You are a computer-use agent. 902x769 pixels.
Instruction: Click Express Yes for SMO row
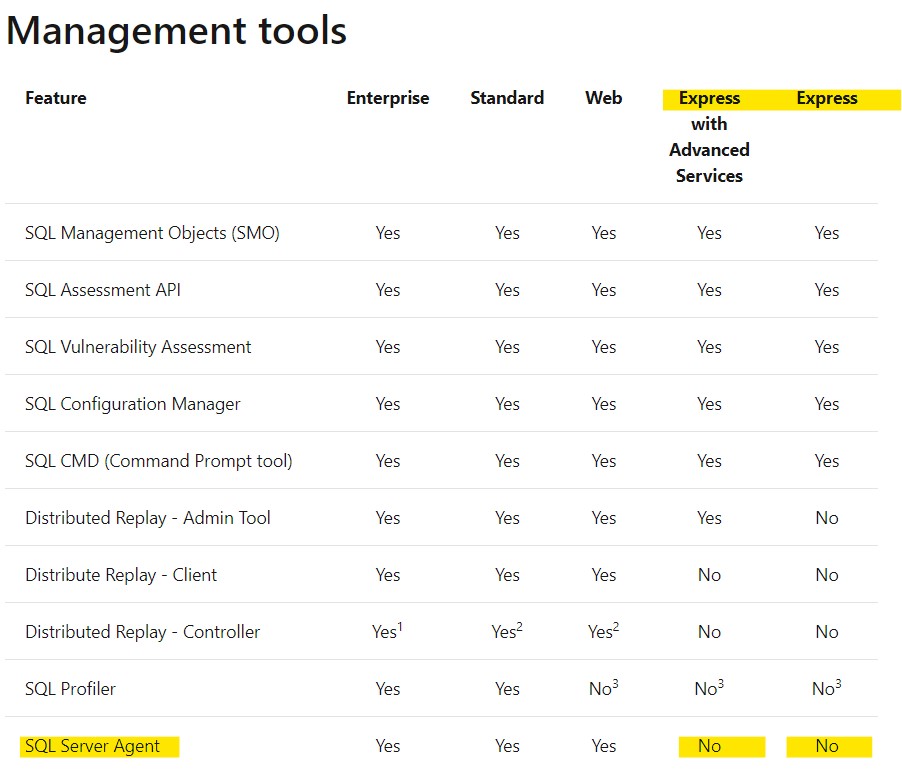tap(827, 233)
